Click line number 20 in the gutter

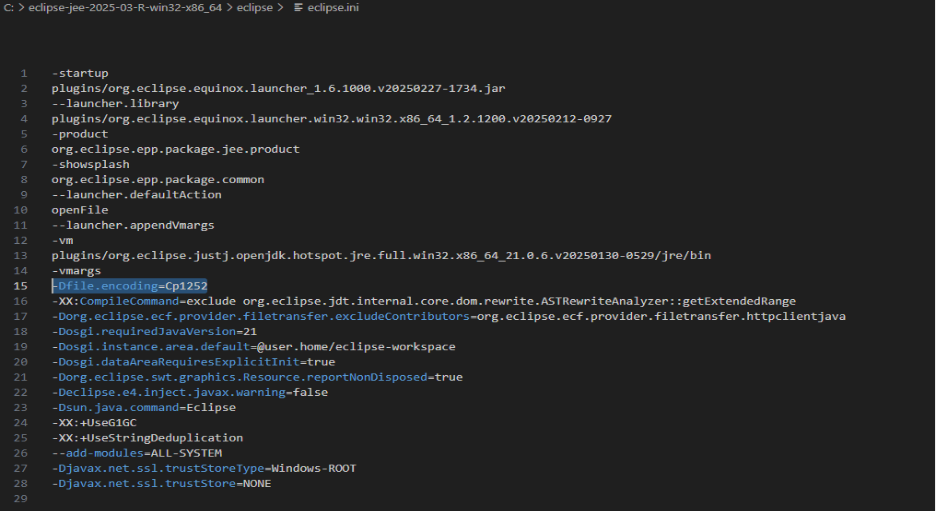point(21,362)
